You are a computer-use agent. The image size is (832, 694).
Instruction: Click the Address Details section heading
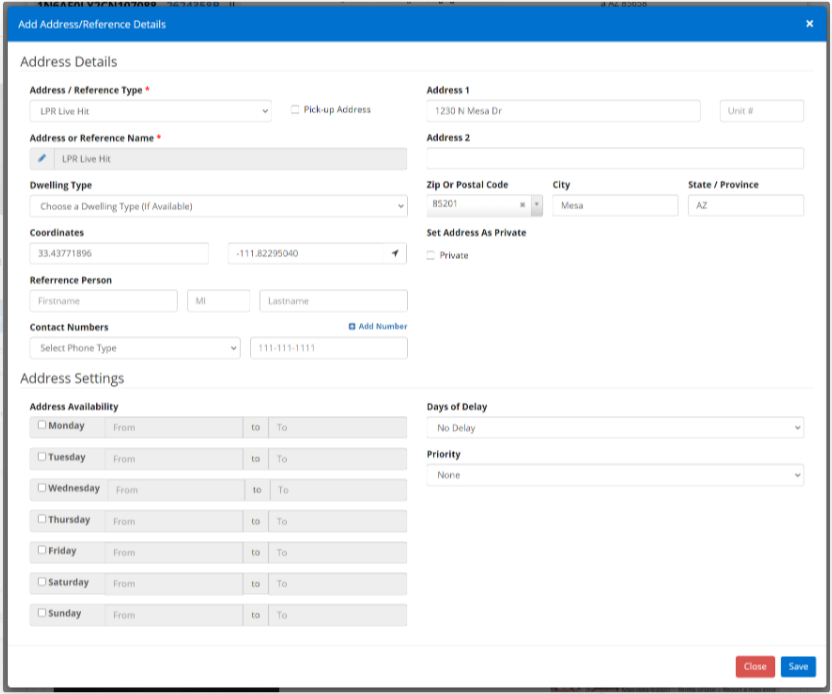[x=68, y=62]
